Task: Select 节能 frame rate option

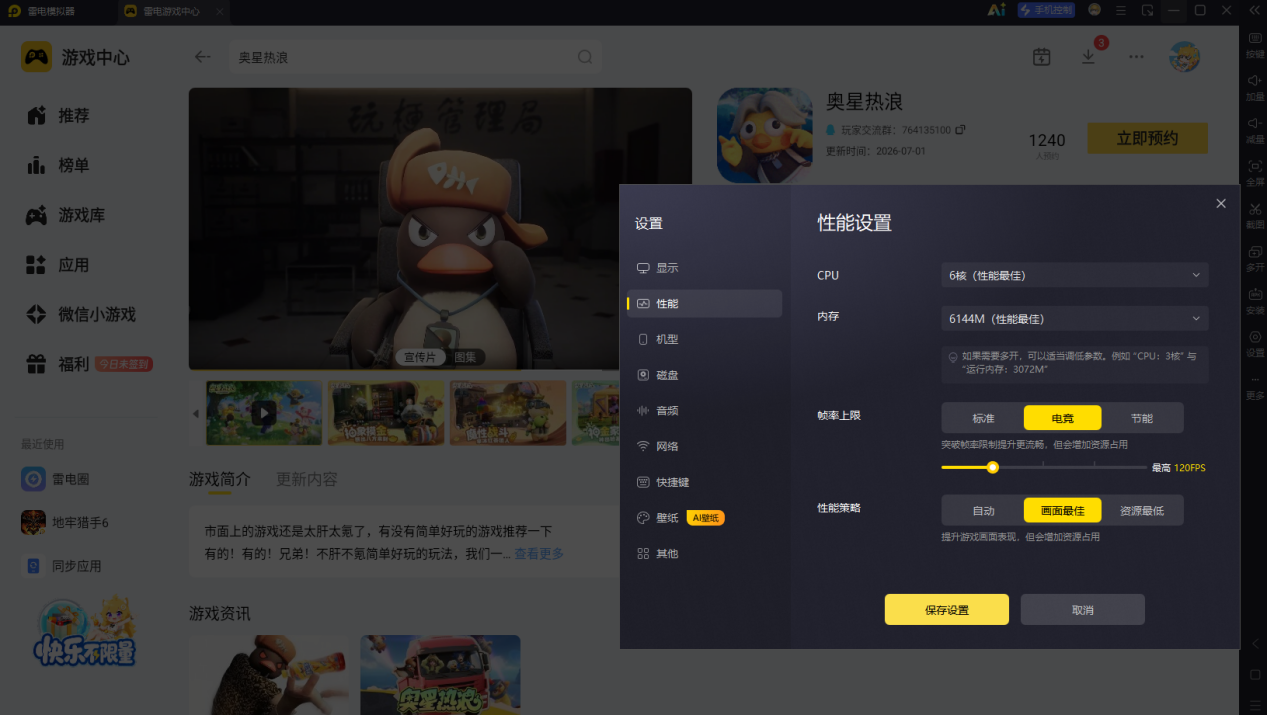Action: tap(1141, 418)
